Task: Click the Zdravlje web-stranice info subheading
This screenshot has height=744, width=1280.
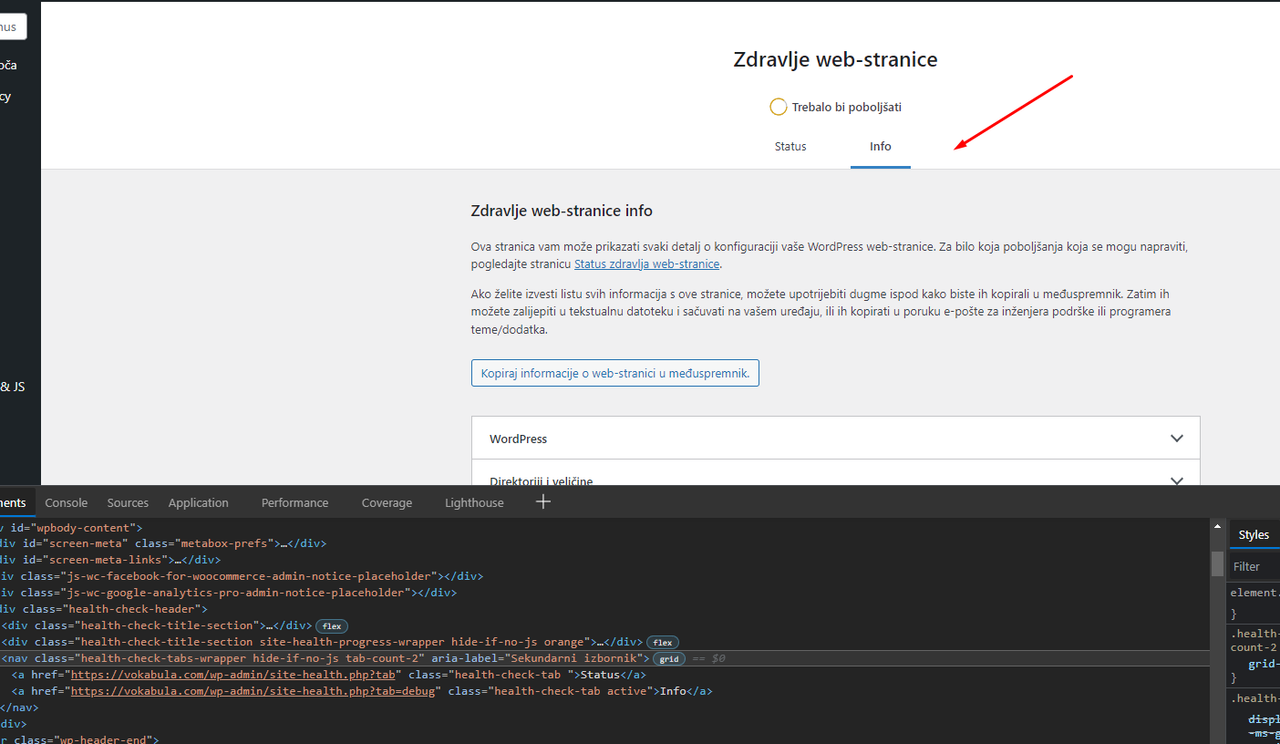Action: tap(562, 211)
